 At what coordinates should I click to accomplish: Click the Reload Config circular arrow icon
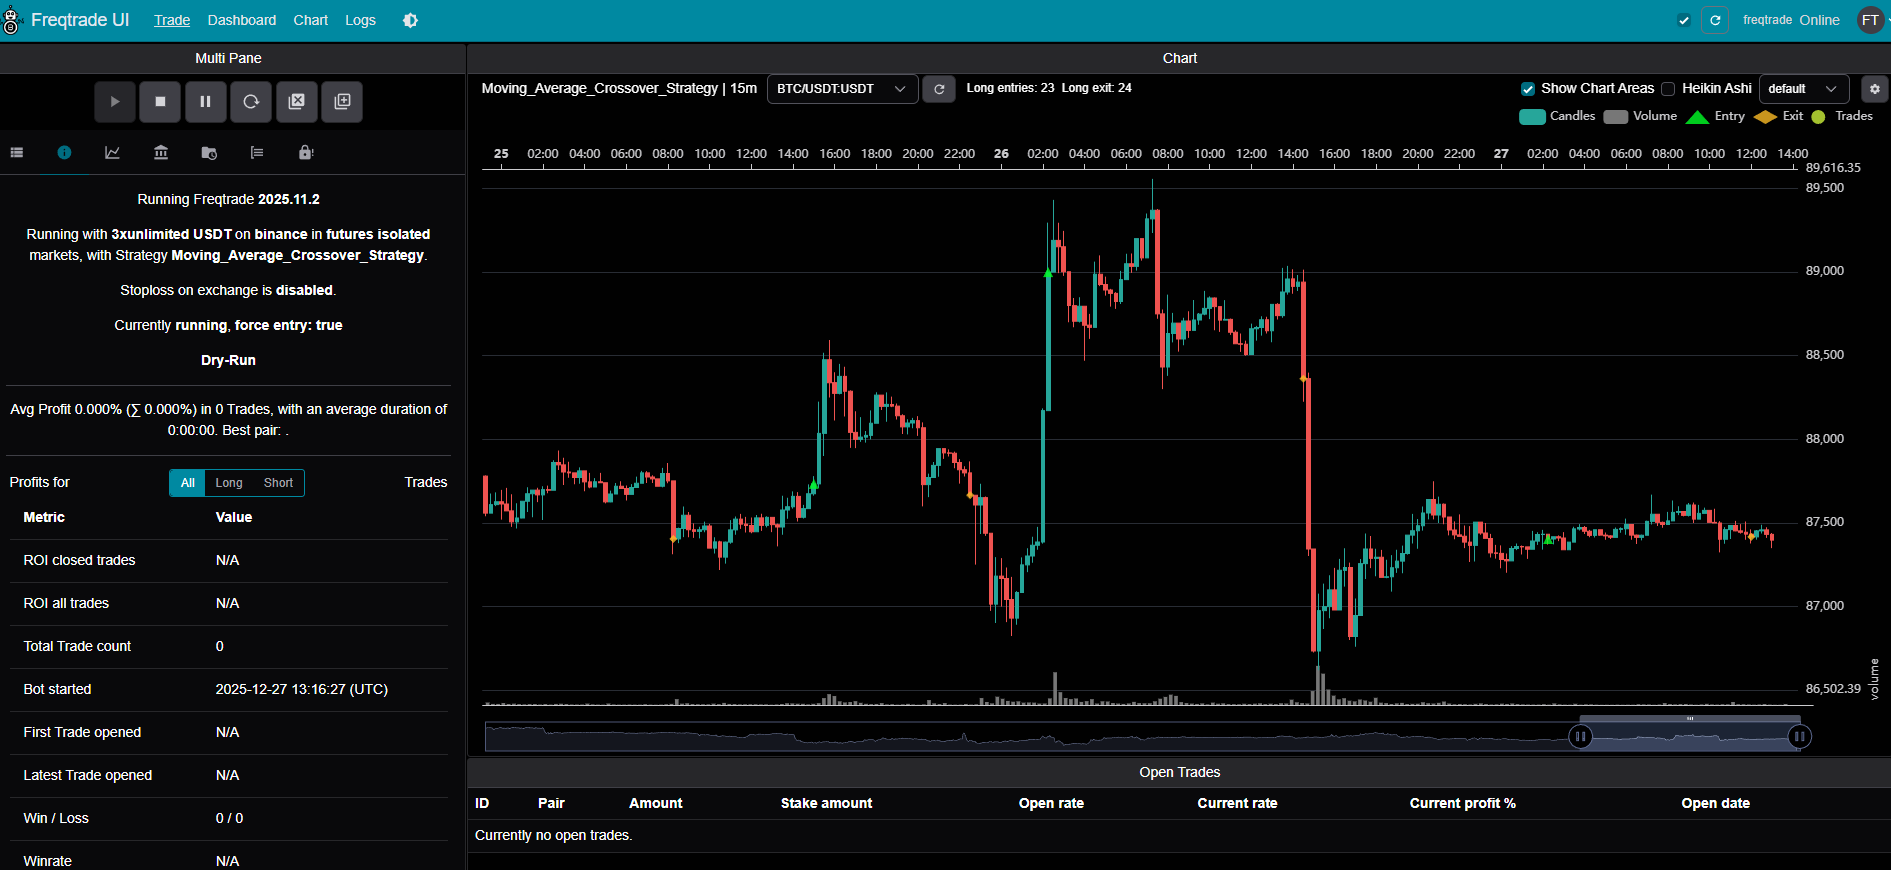coord(251,101)
